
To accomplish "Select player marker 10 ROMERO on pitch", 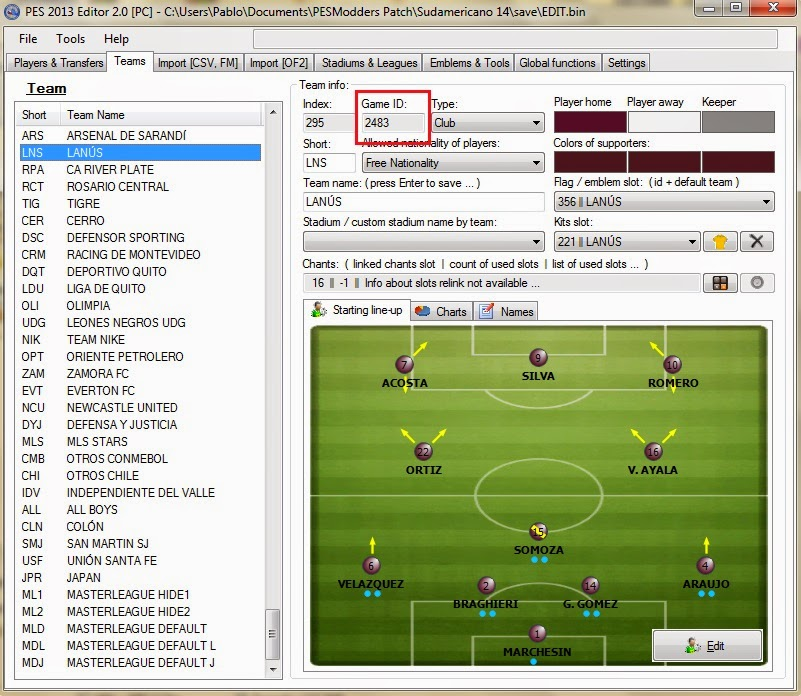I will click(x=672, y=364).
